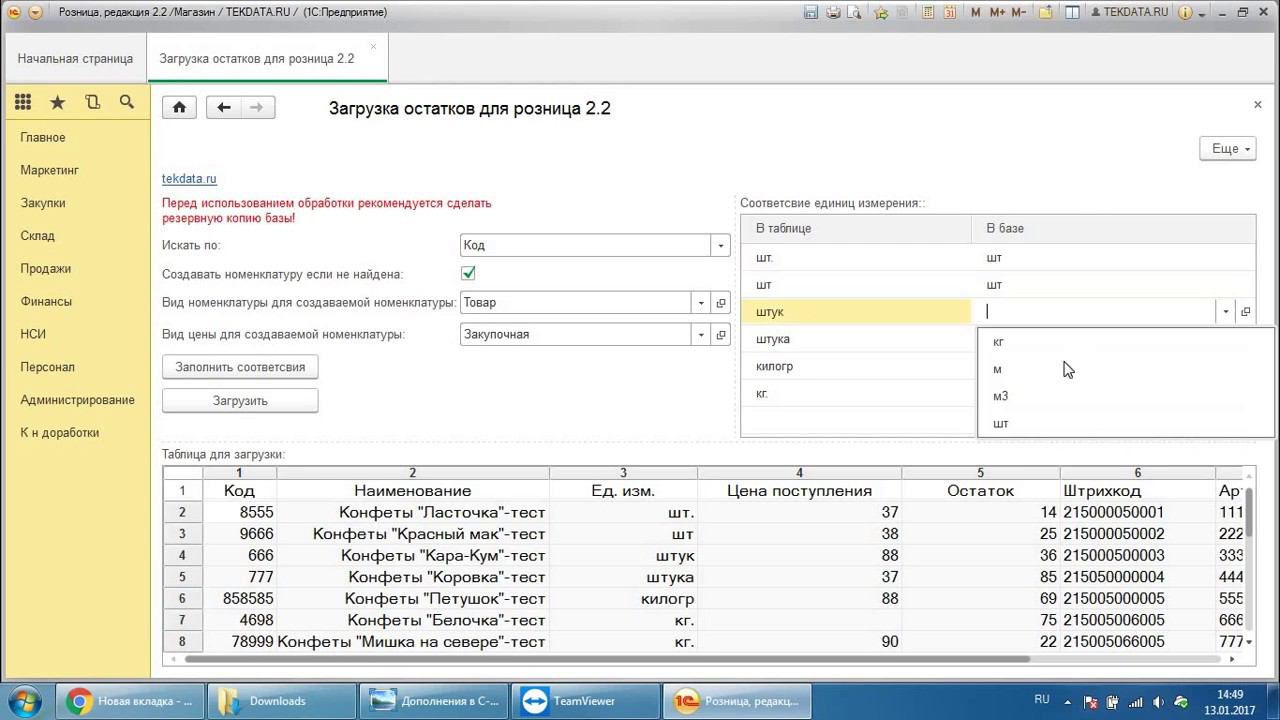
Task: Open Вид номенклатуры selection form button
Action: [x=721, y=302]
